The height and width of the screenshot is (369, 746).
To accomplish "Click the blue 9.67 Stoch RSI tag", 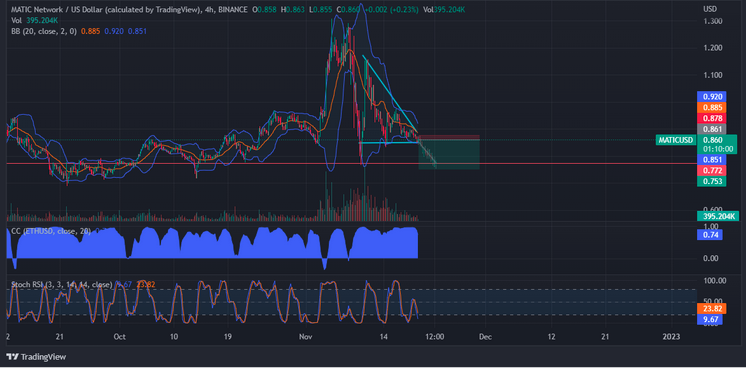I will click(710, 320).
